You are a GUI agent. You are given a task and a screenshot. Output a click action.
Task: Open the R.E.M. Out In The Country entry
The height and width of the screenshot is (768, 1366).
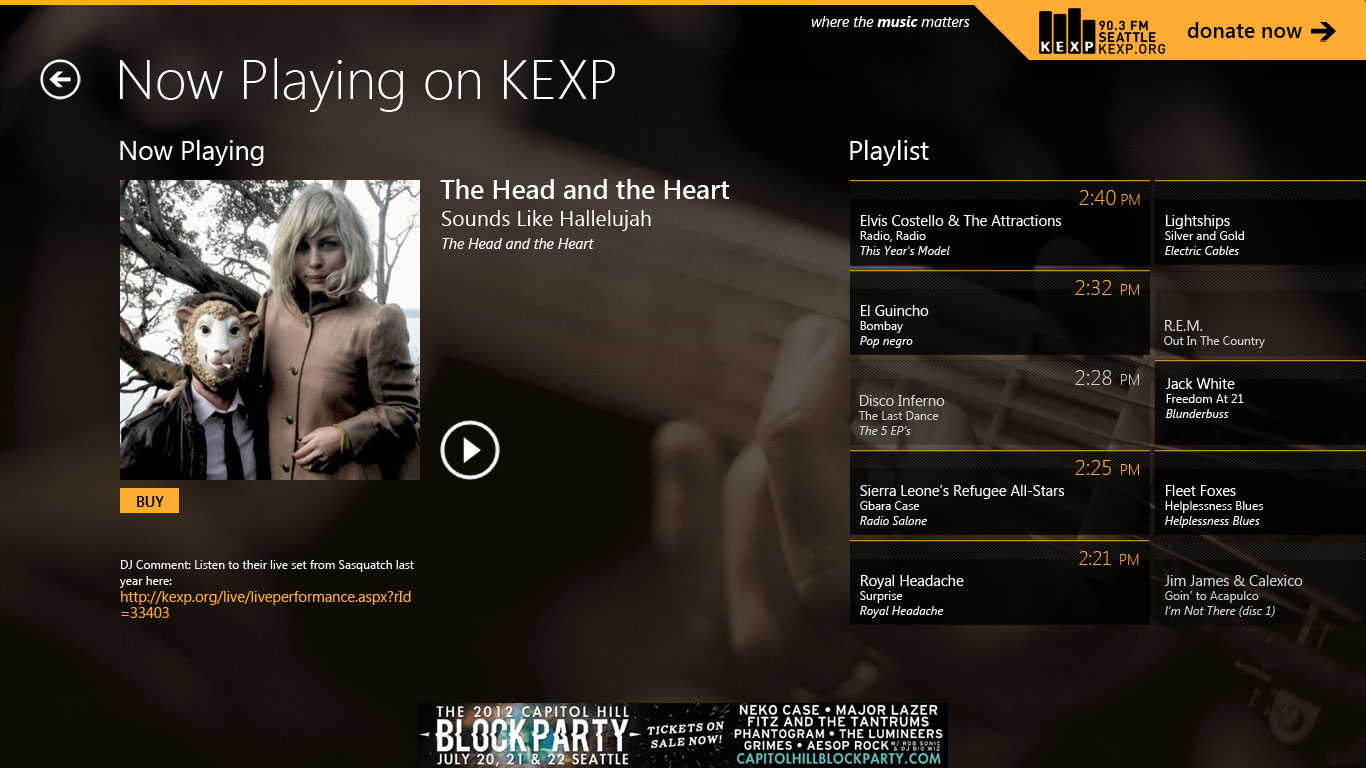[x=1260, y=313]
